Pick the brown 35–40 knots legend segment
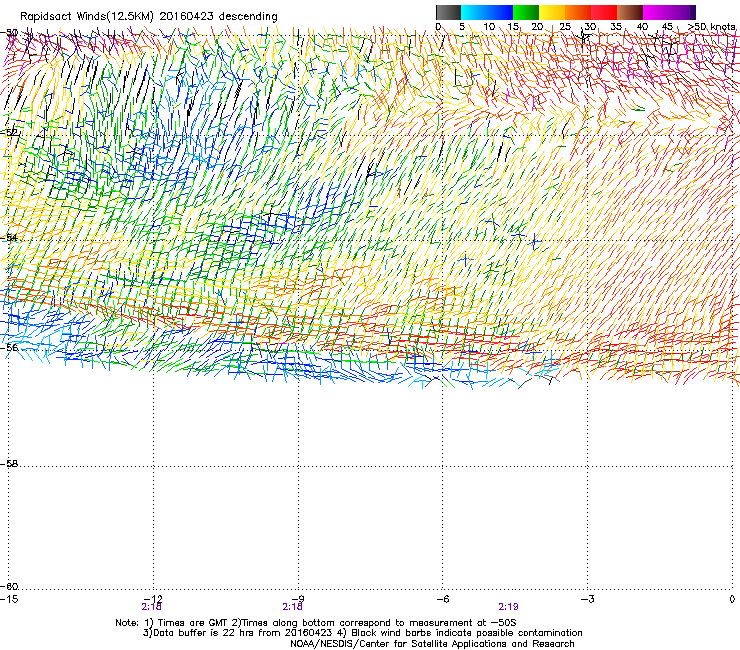Image resolution: width=740 pixels, height=650 pixels. tap(630, 12)
